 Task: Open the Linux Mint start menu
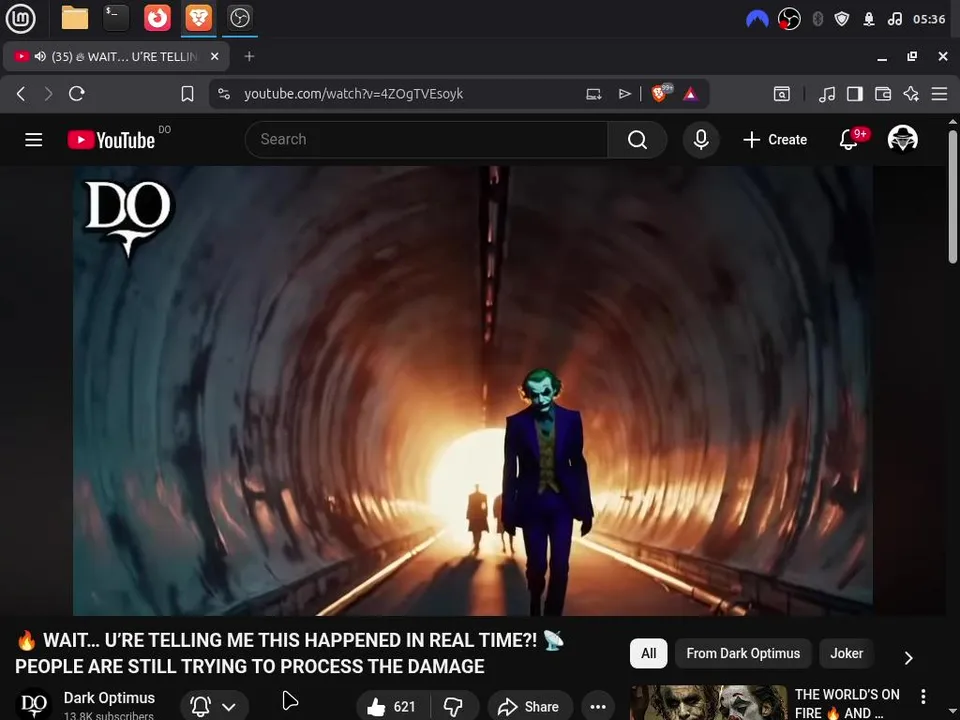20,18
